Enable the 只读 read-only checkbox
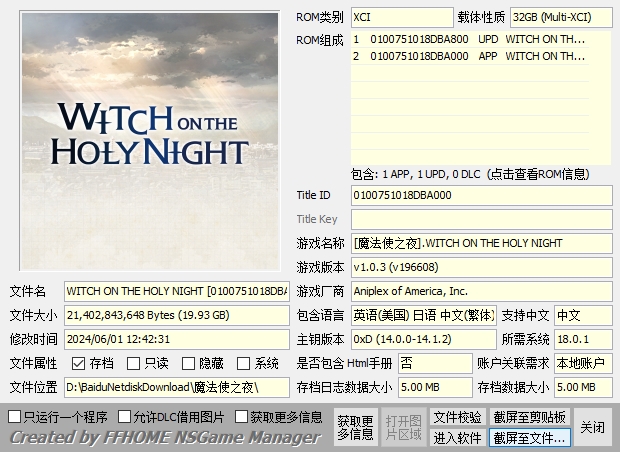This screenshot has height=452, width=620. [x=134, y=363]
